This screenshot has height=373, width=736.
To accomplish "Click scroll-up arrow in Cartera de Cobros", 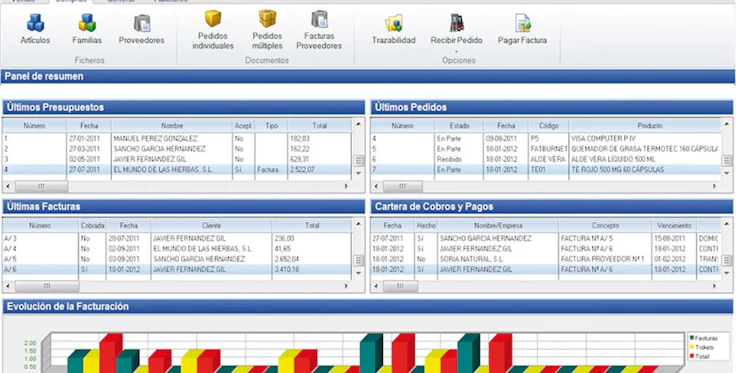I will 727,224.
